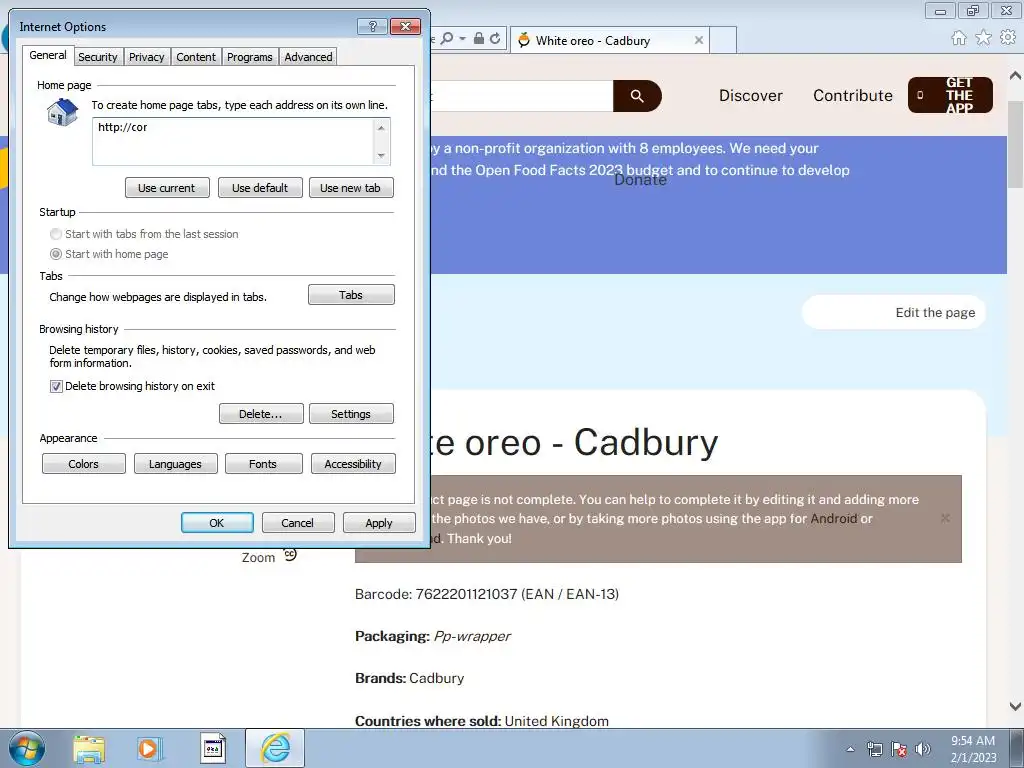Select Start with tabs from last session
This screenshot has height=768, width=1024.
pos(56,234)
